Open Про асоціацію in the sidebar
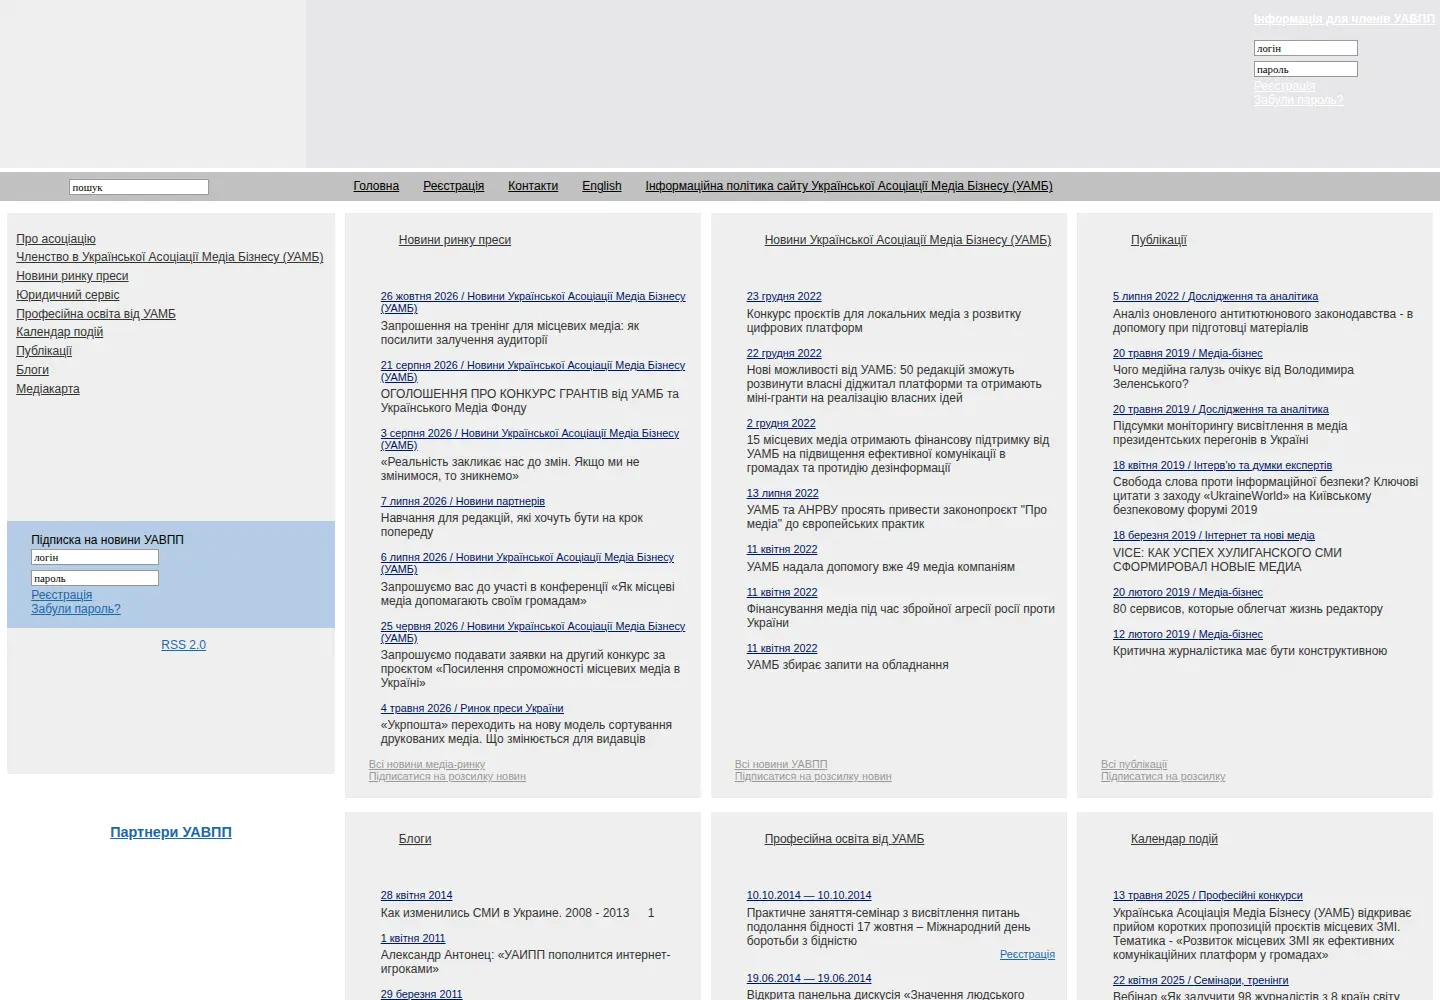This screenshot has height=1000, width=1440. pyautogui.click(x=56, y=239)
